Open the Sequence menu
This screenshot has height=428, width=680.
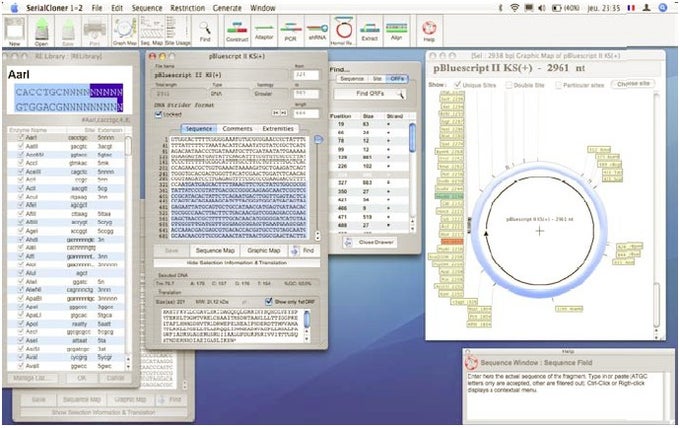pos(147,8)
